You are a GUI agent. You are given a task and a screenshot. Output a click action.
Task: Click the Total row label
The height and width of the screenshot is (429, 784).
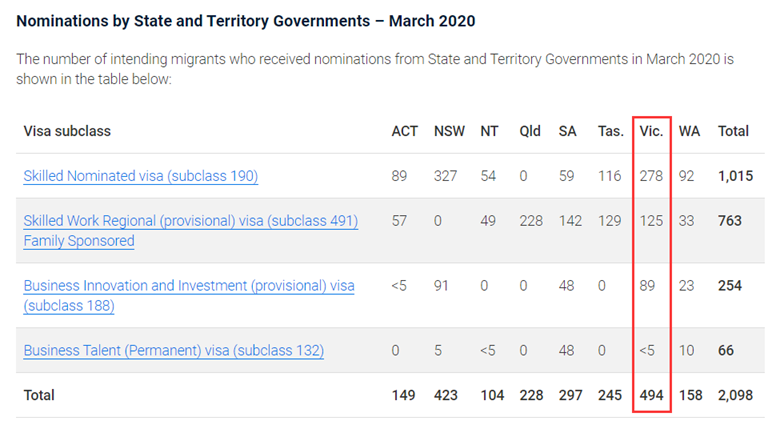tap(39, 395)
